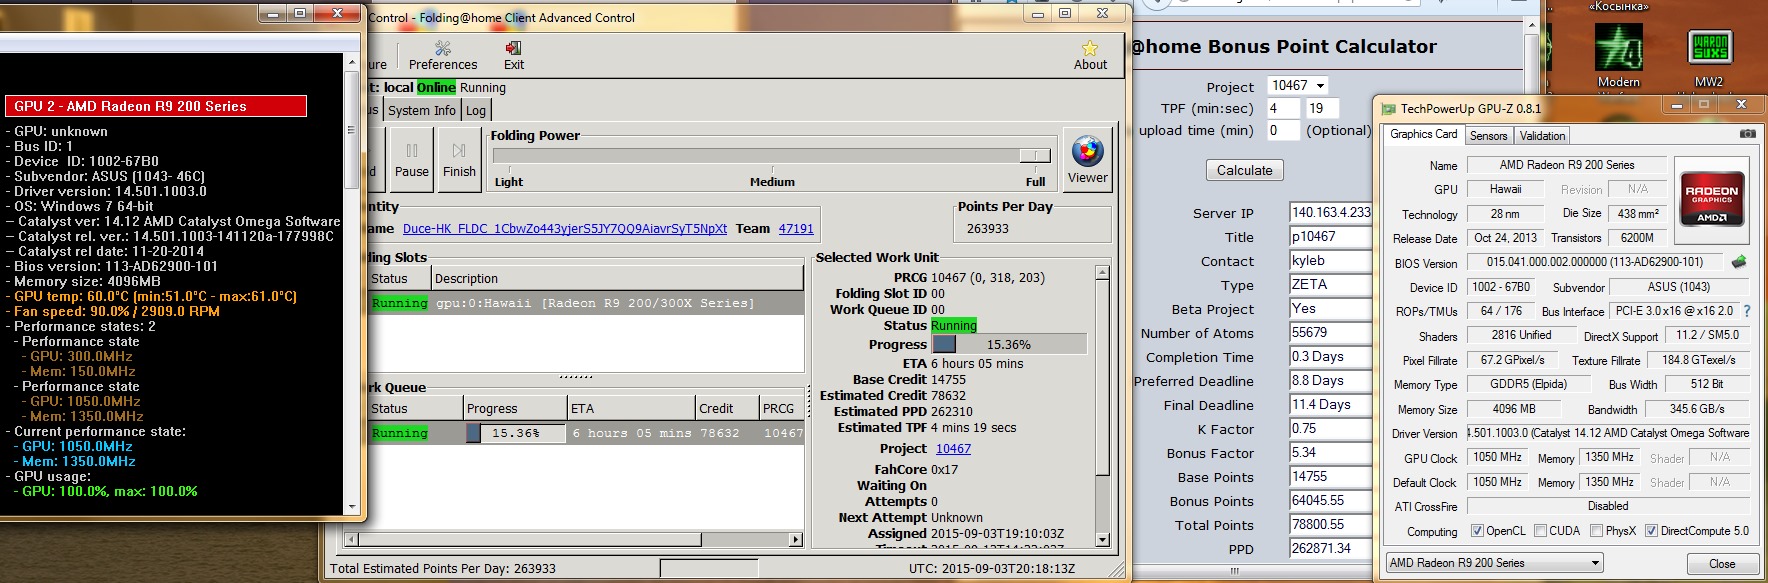Toggle the DirectCompute 5.0 checkbox
The image size is (1768, 583).
coord(1651,531)
